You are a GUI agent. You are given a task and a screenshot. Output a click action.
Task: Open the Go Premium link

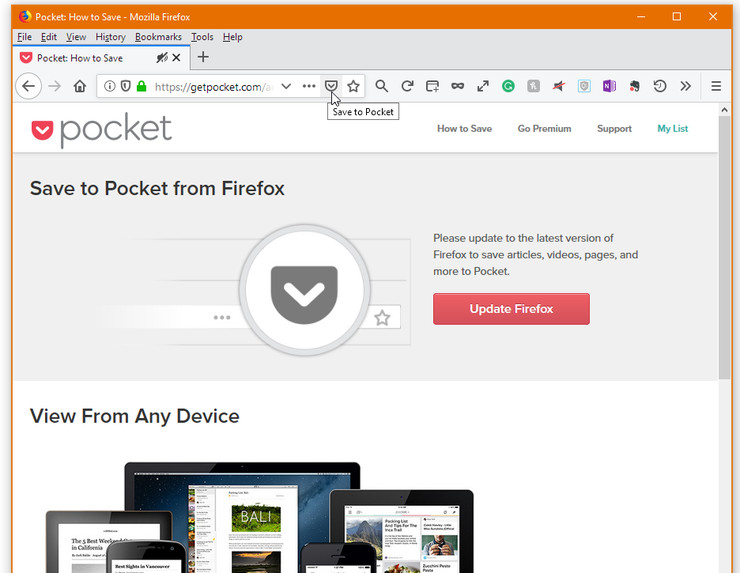[544, 128]
